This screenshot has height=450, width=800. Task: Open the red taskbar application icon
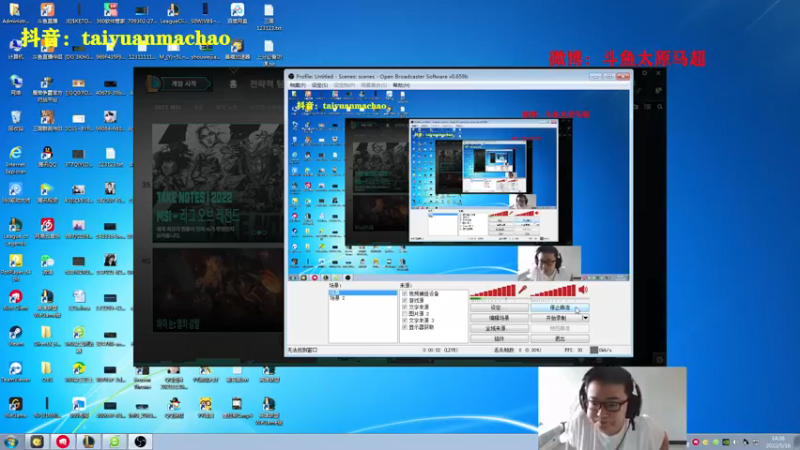63,441
